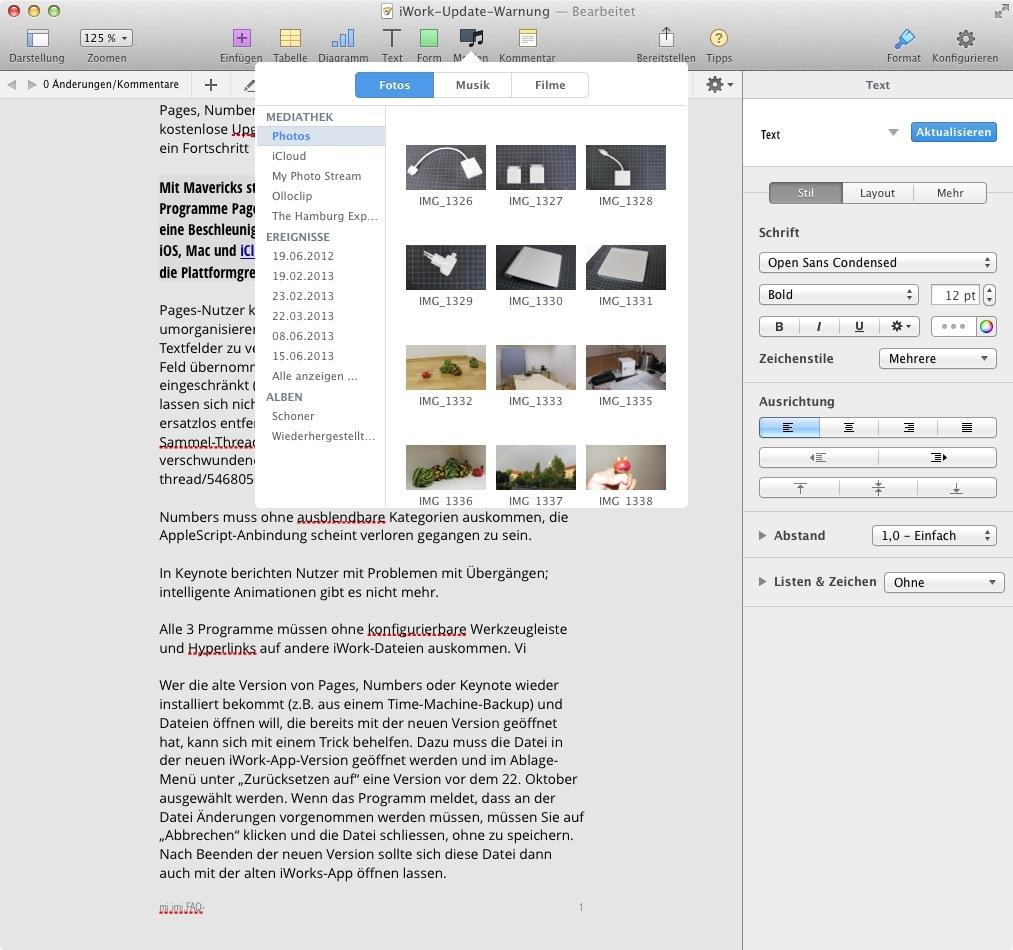This screenshot has width=1013, height=950.
Task: Open the Format inspector panel
Action: click(904, 38)
